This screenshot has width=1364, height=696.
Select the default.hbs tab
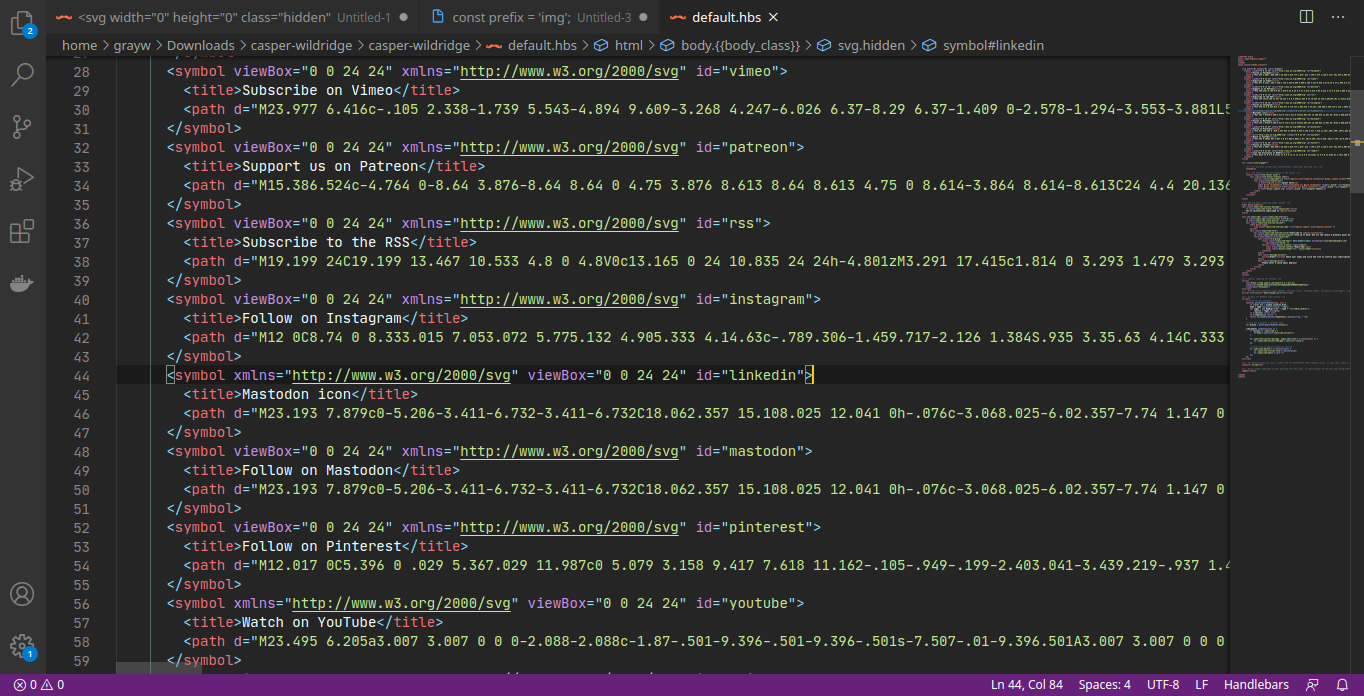pos(725,17)
